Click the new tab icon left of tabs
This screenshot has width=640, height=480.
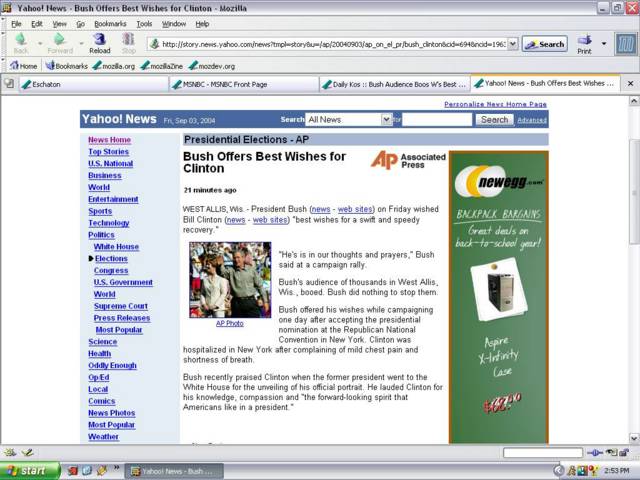pos(9,84)
